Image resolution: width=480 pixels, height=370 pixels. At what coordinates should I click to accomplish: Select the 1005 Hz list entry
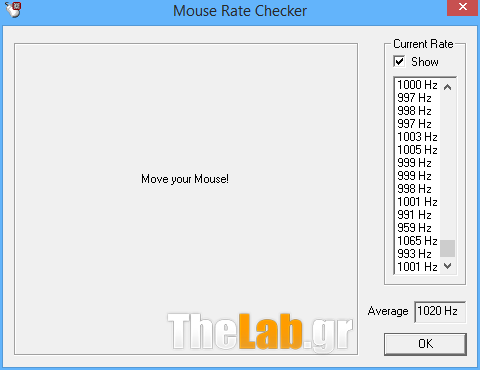click(x=417, y=150)
